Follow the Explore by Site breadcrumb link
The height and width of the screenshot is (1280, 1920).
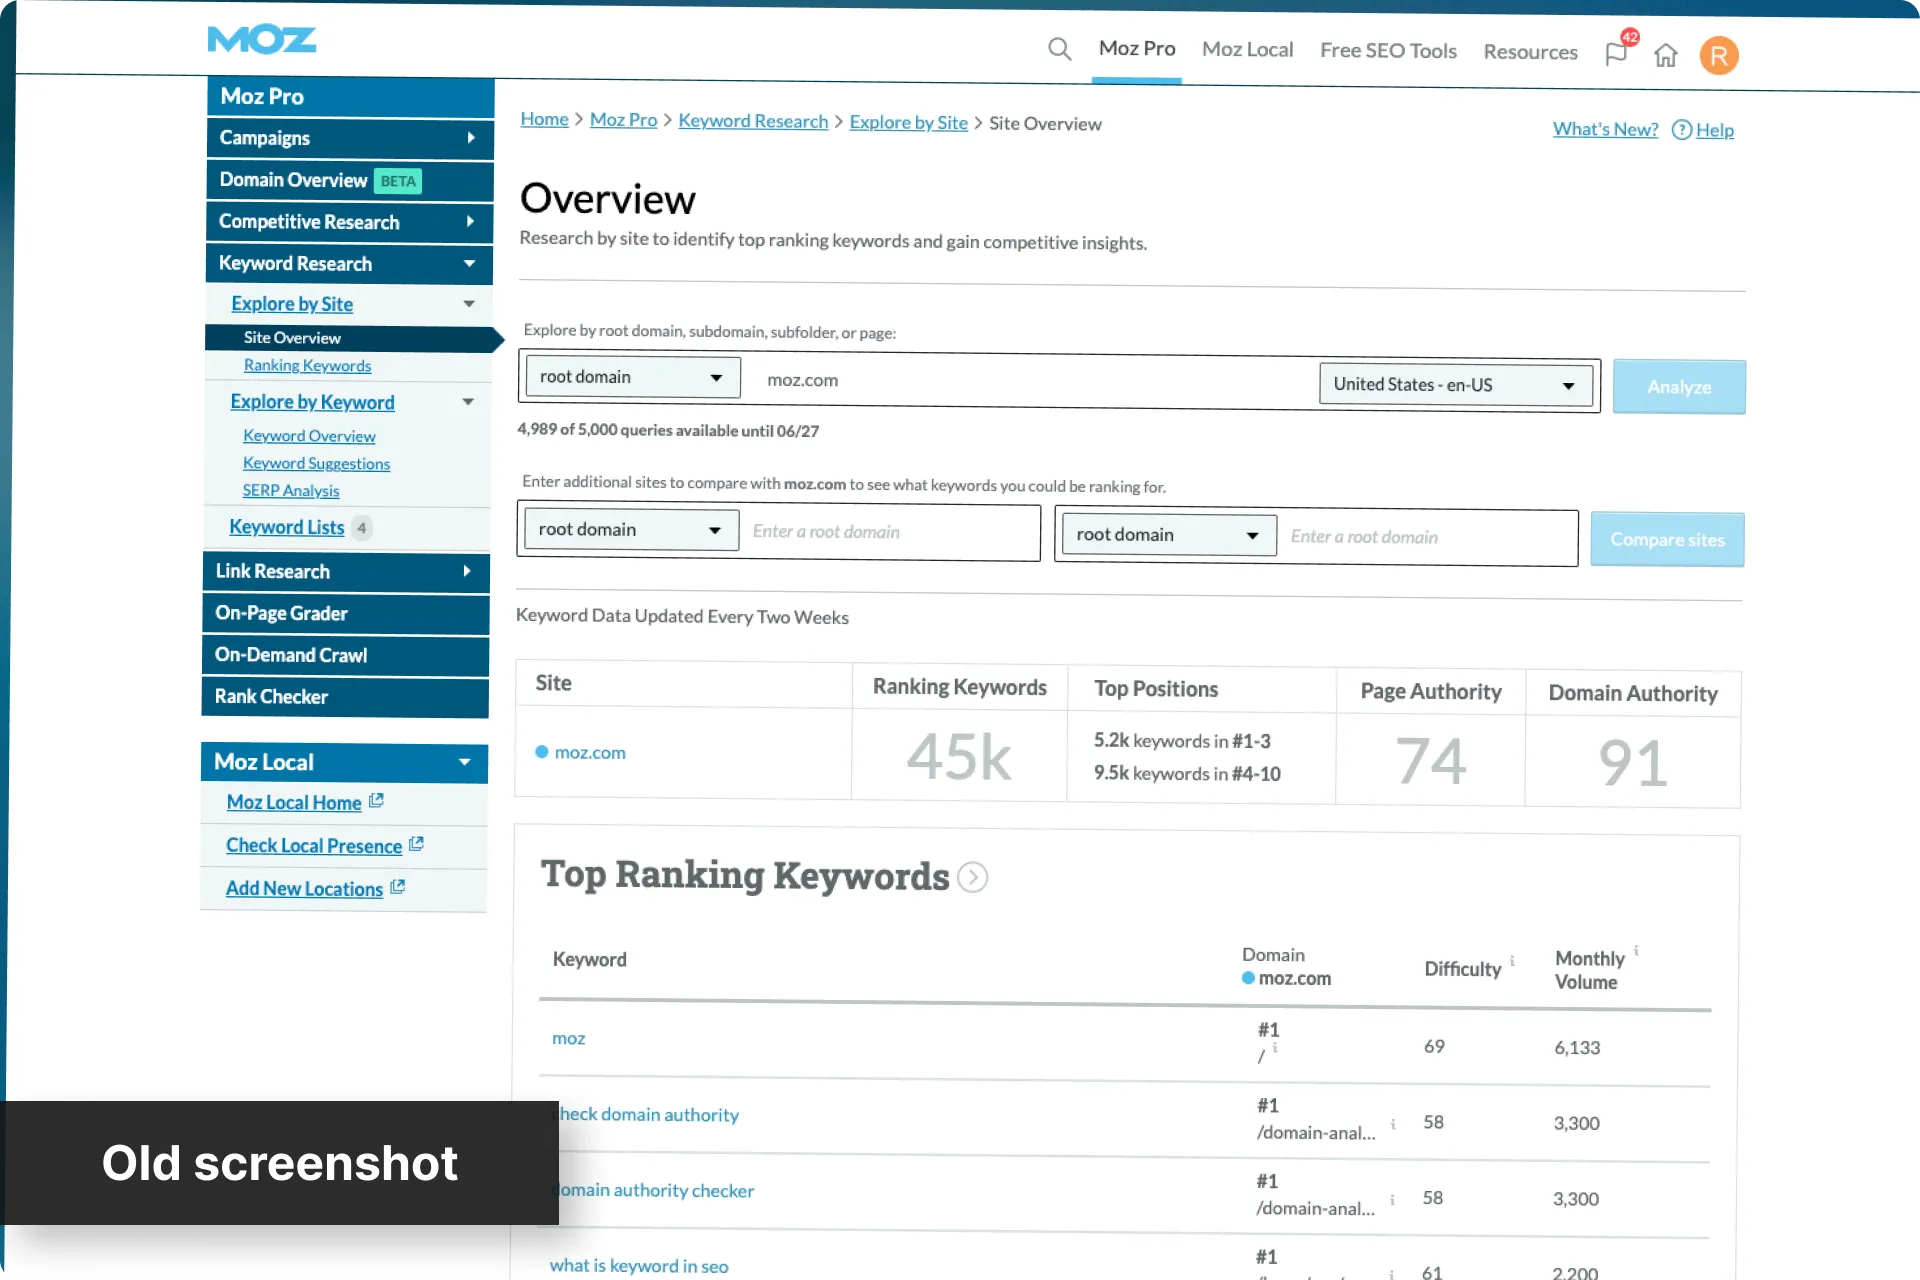(908, 122)
